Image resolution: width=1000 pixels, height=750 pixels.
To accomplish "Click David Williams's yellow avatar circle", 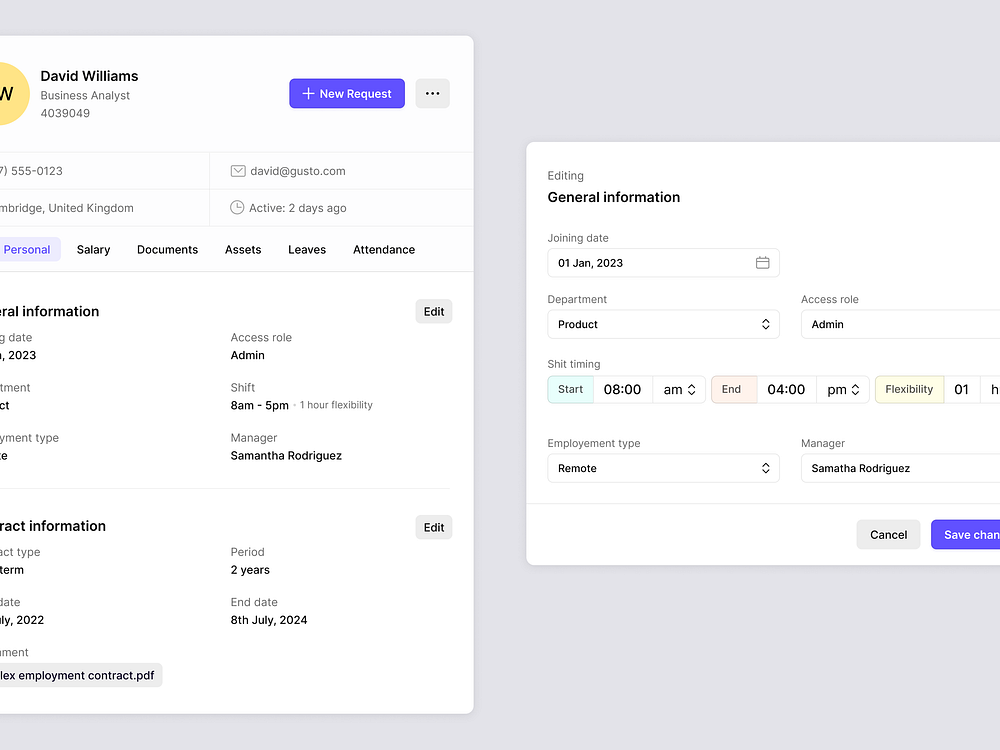I will [x=10, y=93].
